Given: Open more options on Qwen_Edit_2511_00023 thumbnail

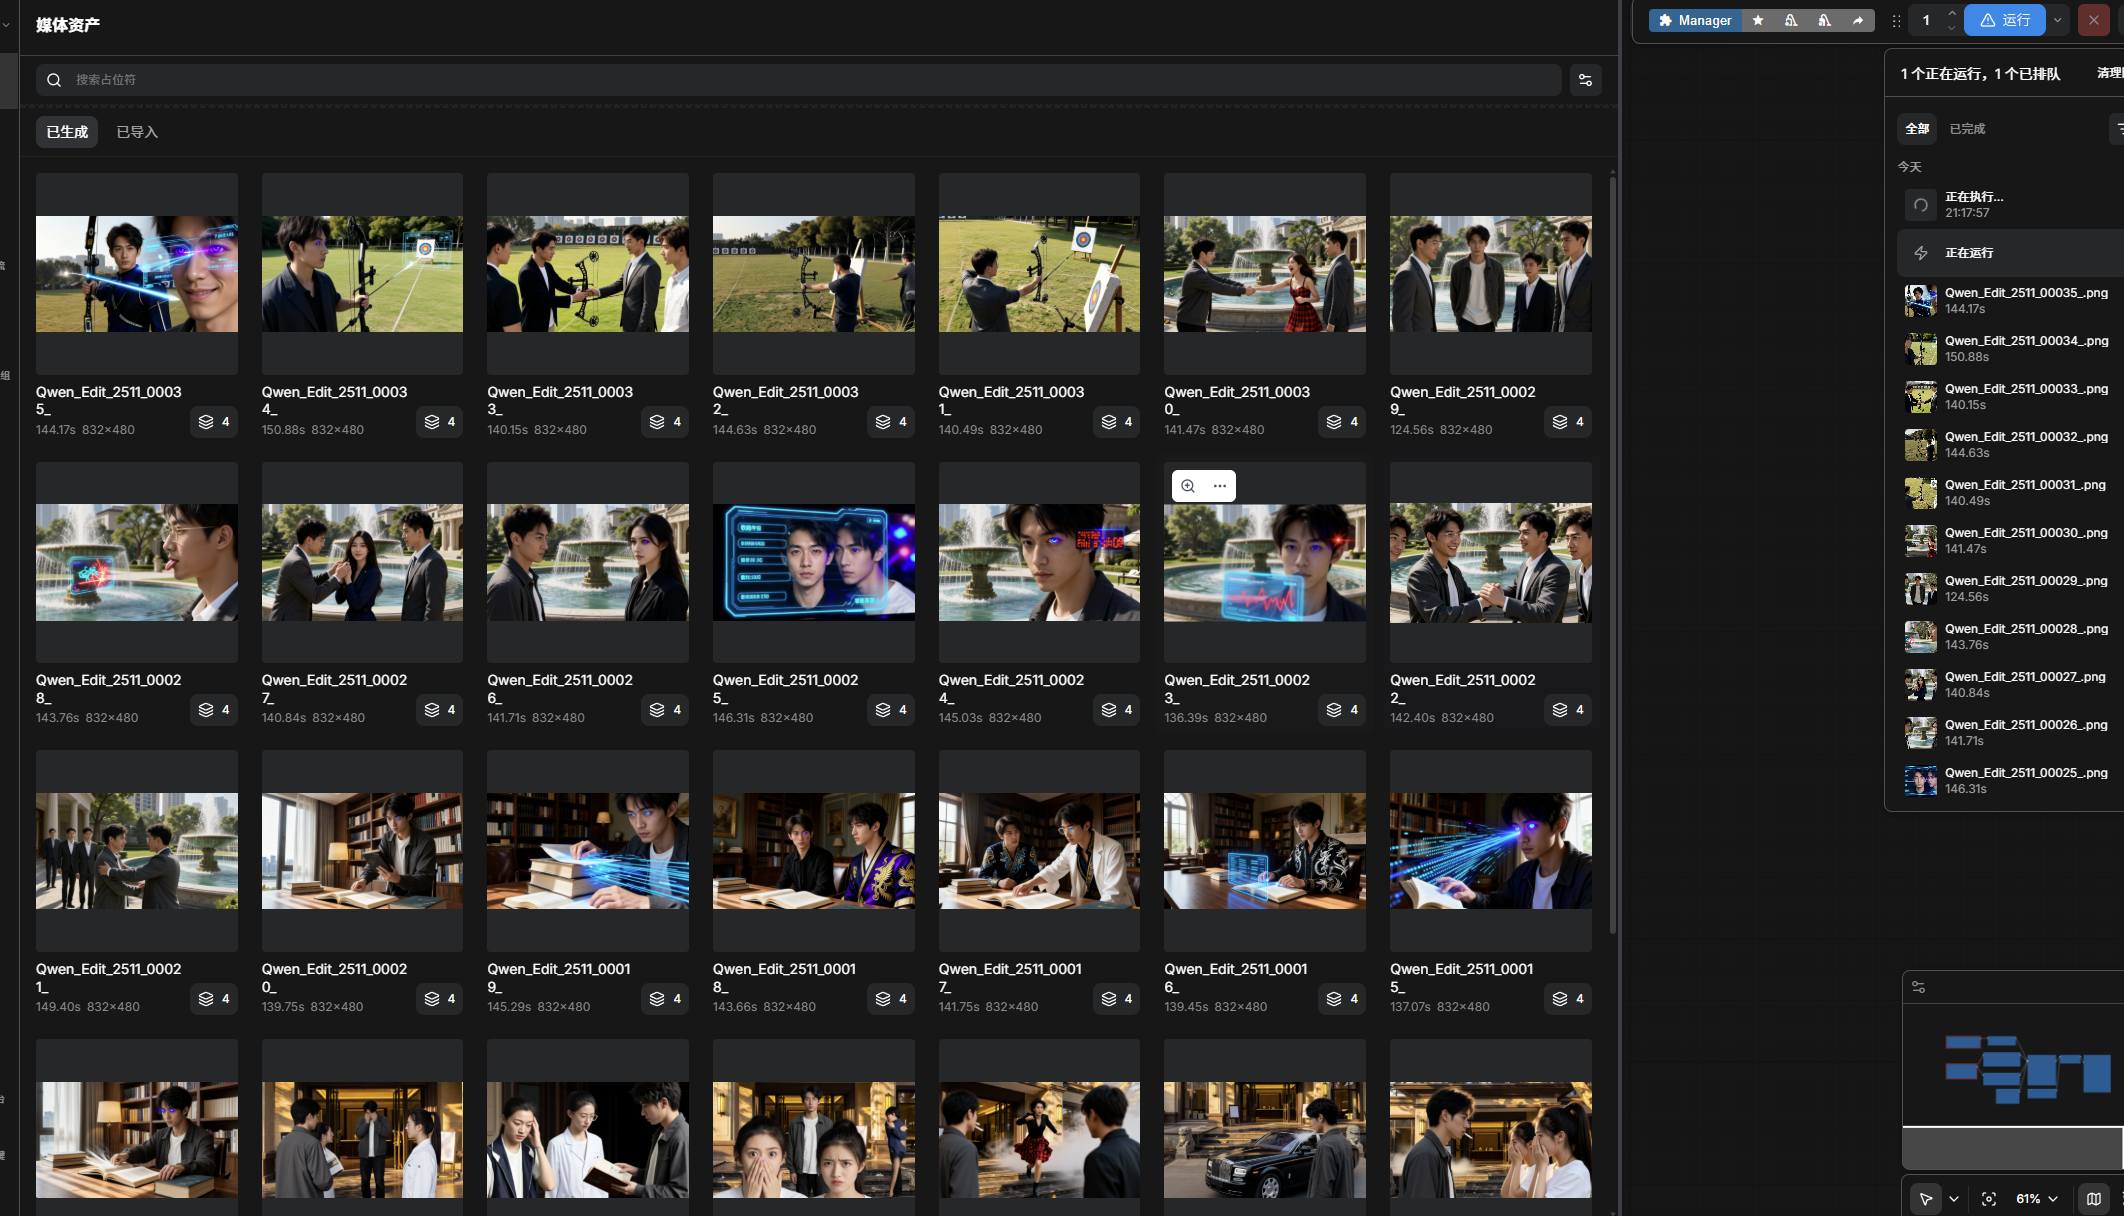Looking at the screenshot, I should 1220,486.
